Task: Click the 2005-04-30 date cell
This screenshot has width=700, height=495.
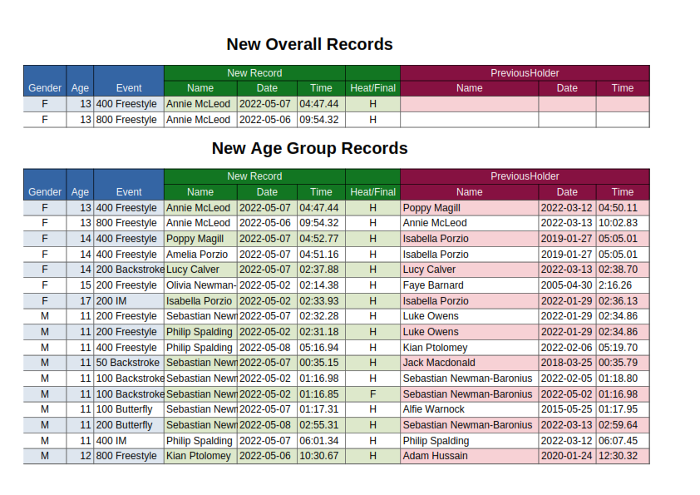Action: pyautogui.click(x=567, y=285)
